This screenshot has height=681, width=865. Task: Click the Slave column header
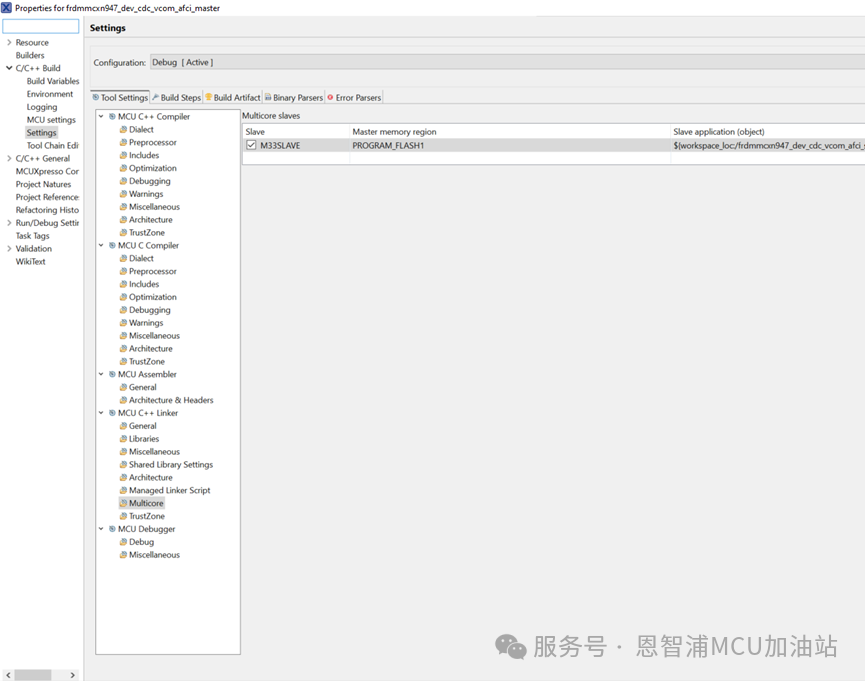pyautogui.click(x=296, y=132)
